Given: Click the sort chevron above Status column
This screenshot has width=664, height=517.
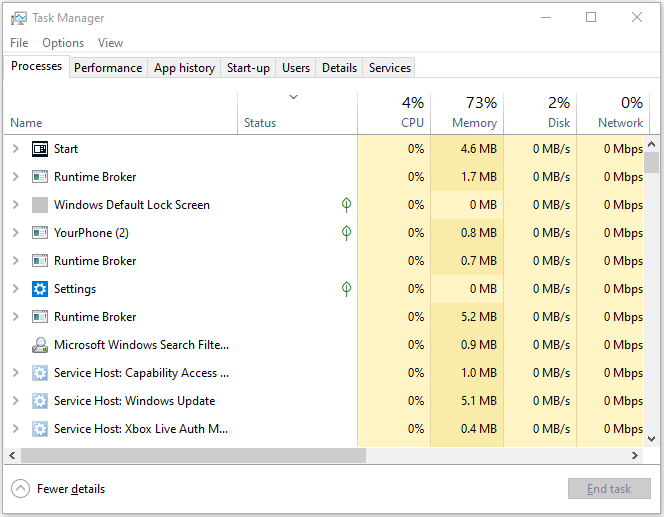Looking at the screenshot, I should pos(293,97).
